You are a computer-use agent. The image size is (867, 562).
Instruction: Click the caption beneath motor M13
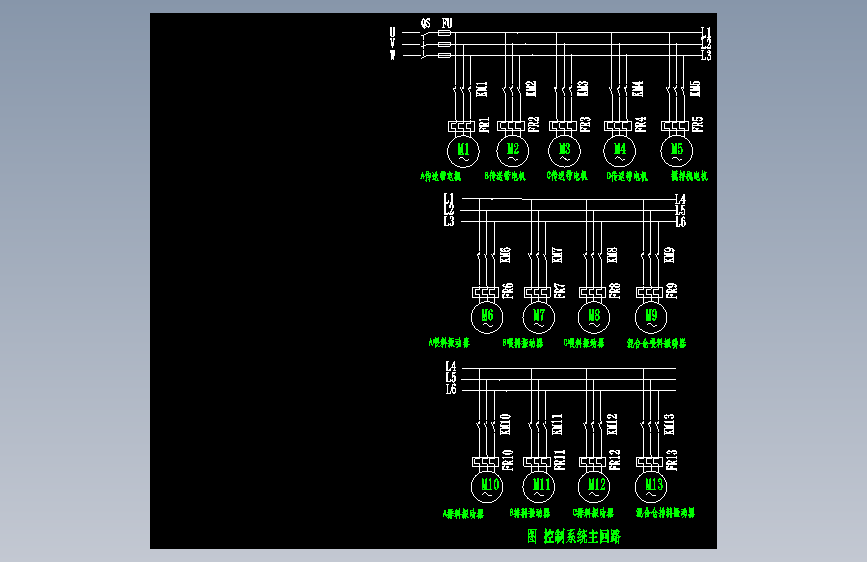click(x=665, y=513)
